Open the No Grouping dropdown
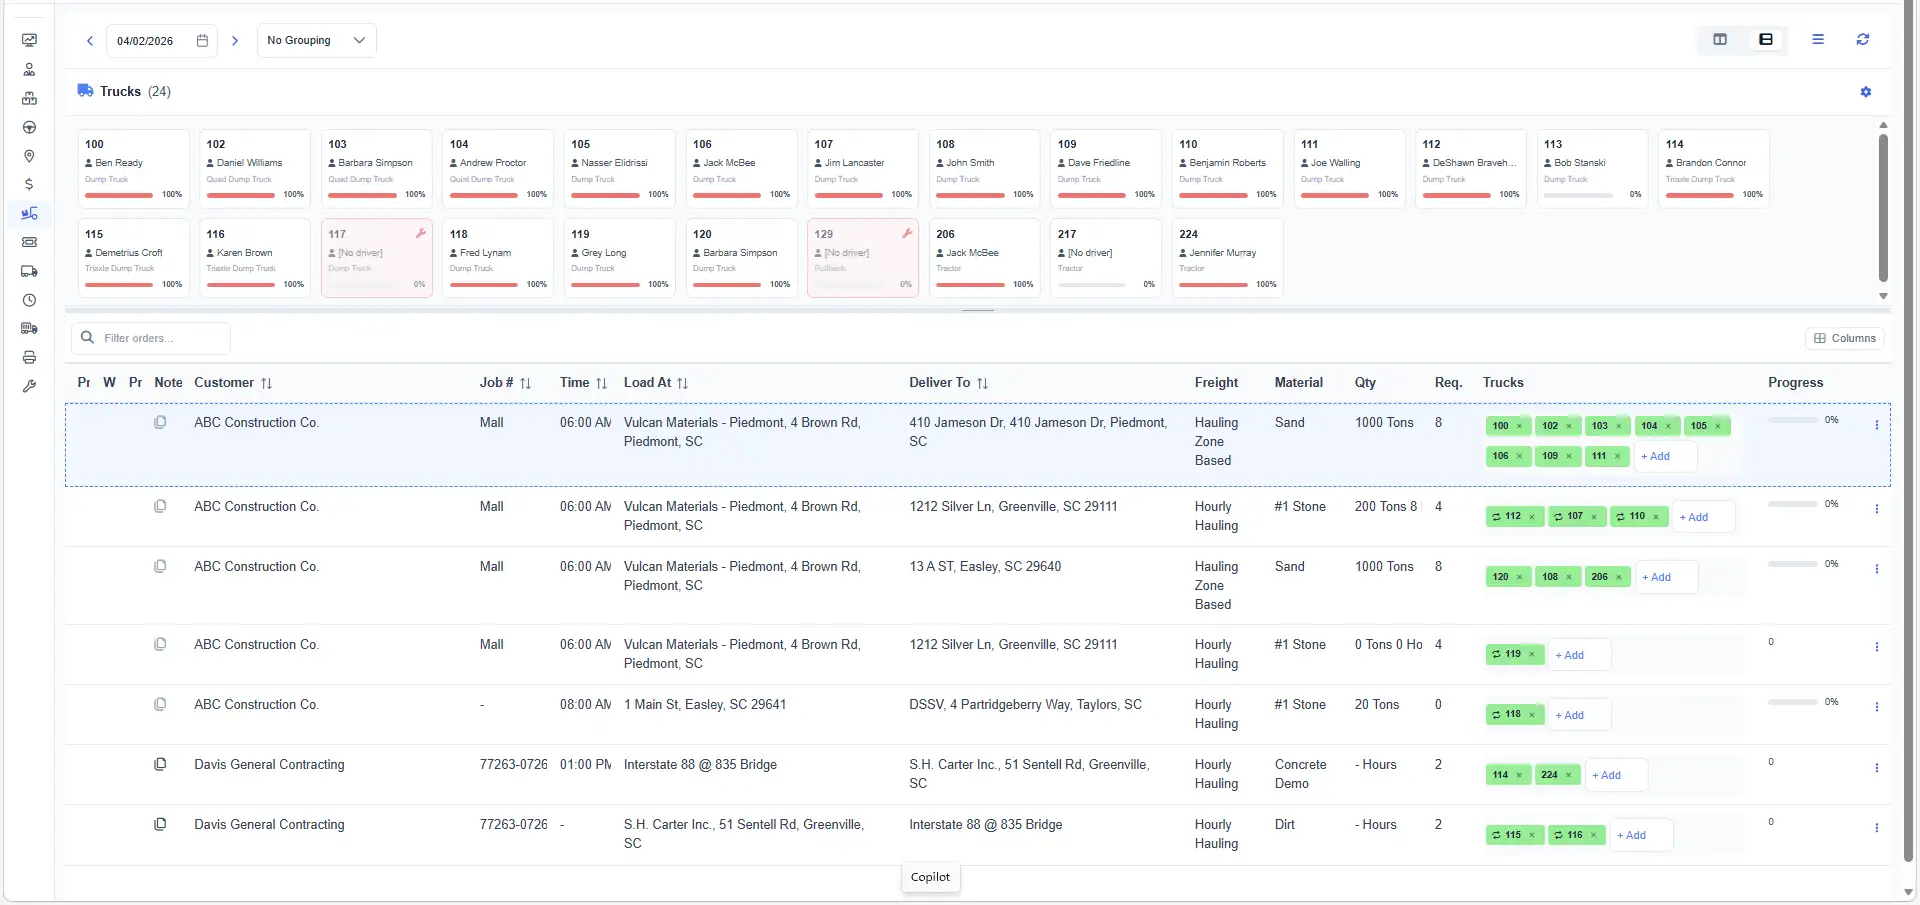 [316, 40]
